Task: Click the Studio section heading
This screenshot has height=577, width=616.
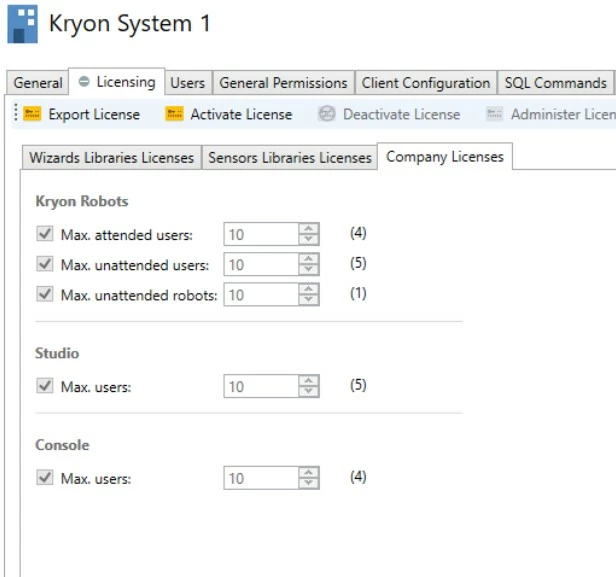Action: coord(57,353)
